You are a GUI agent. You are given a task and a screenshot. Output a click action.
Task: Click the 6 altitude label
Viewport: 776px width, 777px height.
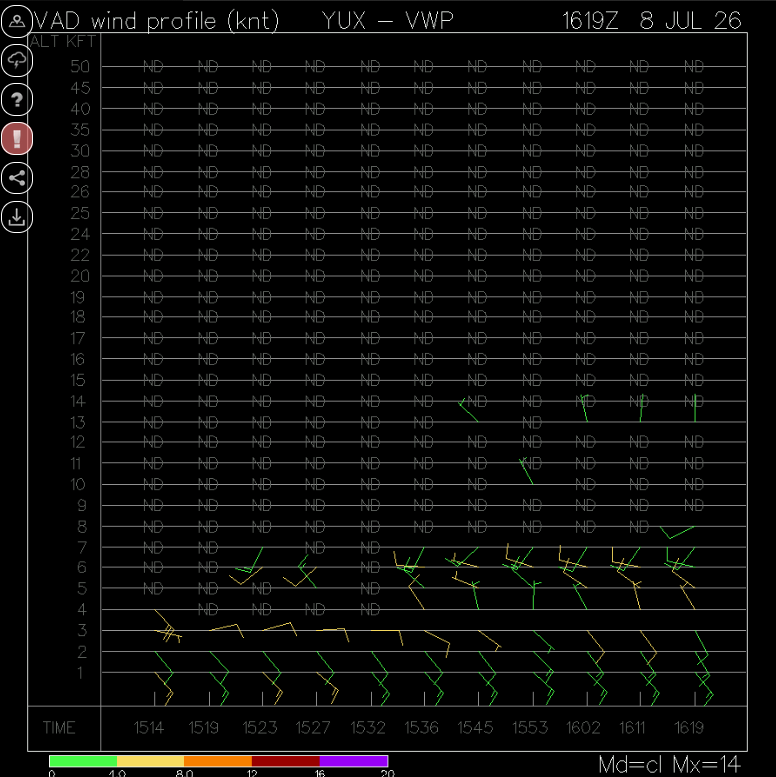coord(82,567)
